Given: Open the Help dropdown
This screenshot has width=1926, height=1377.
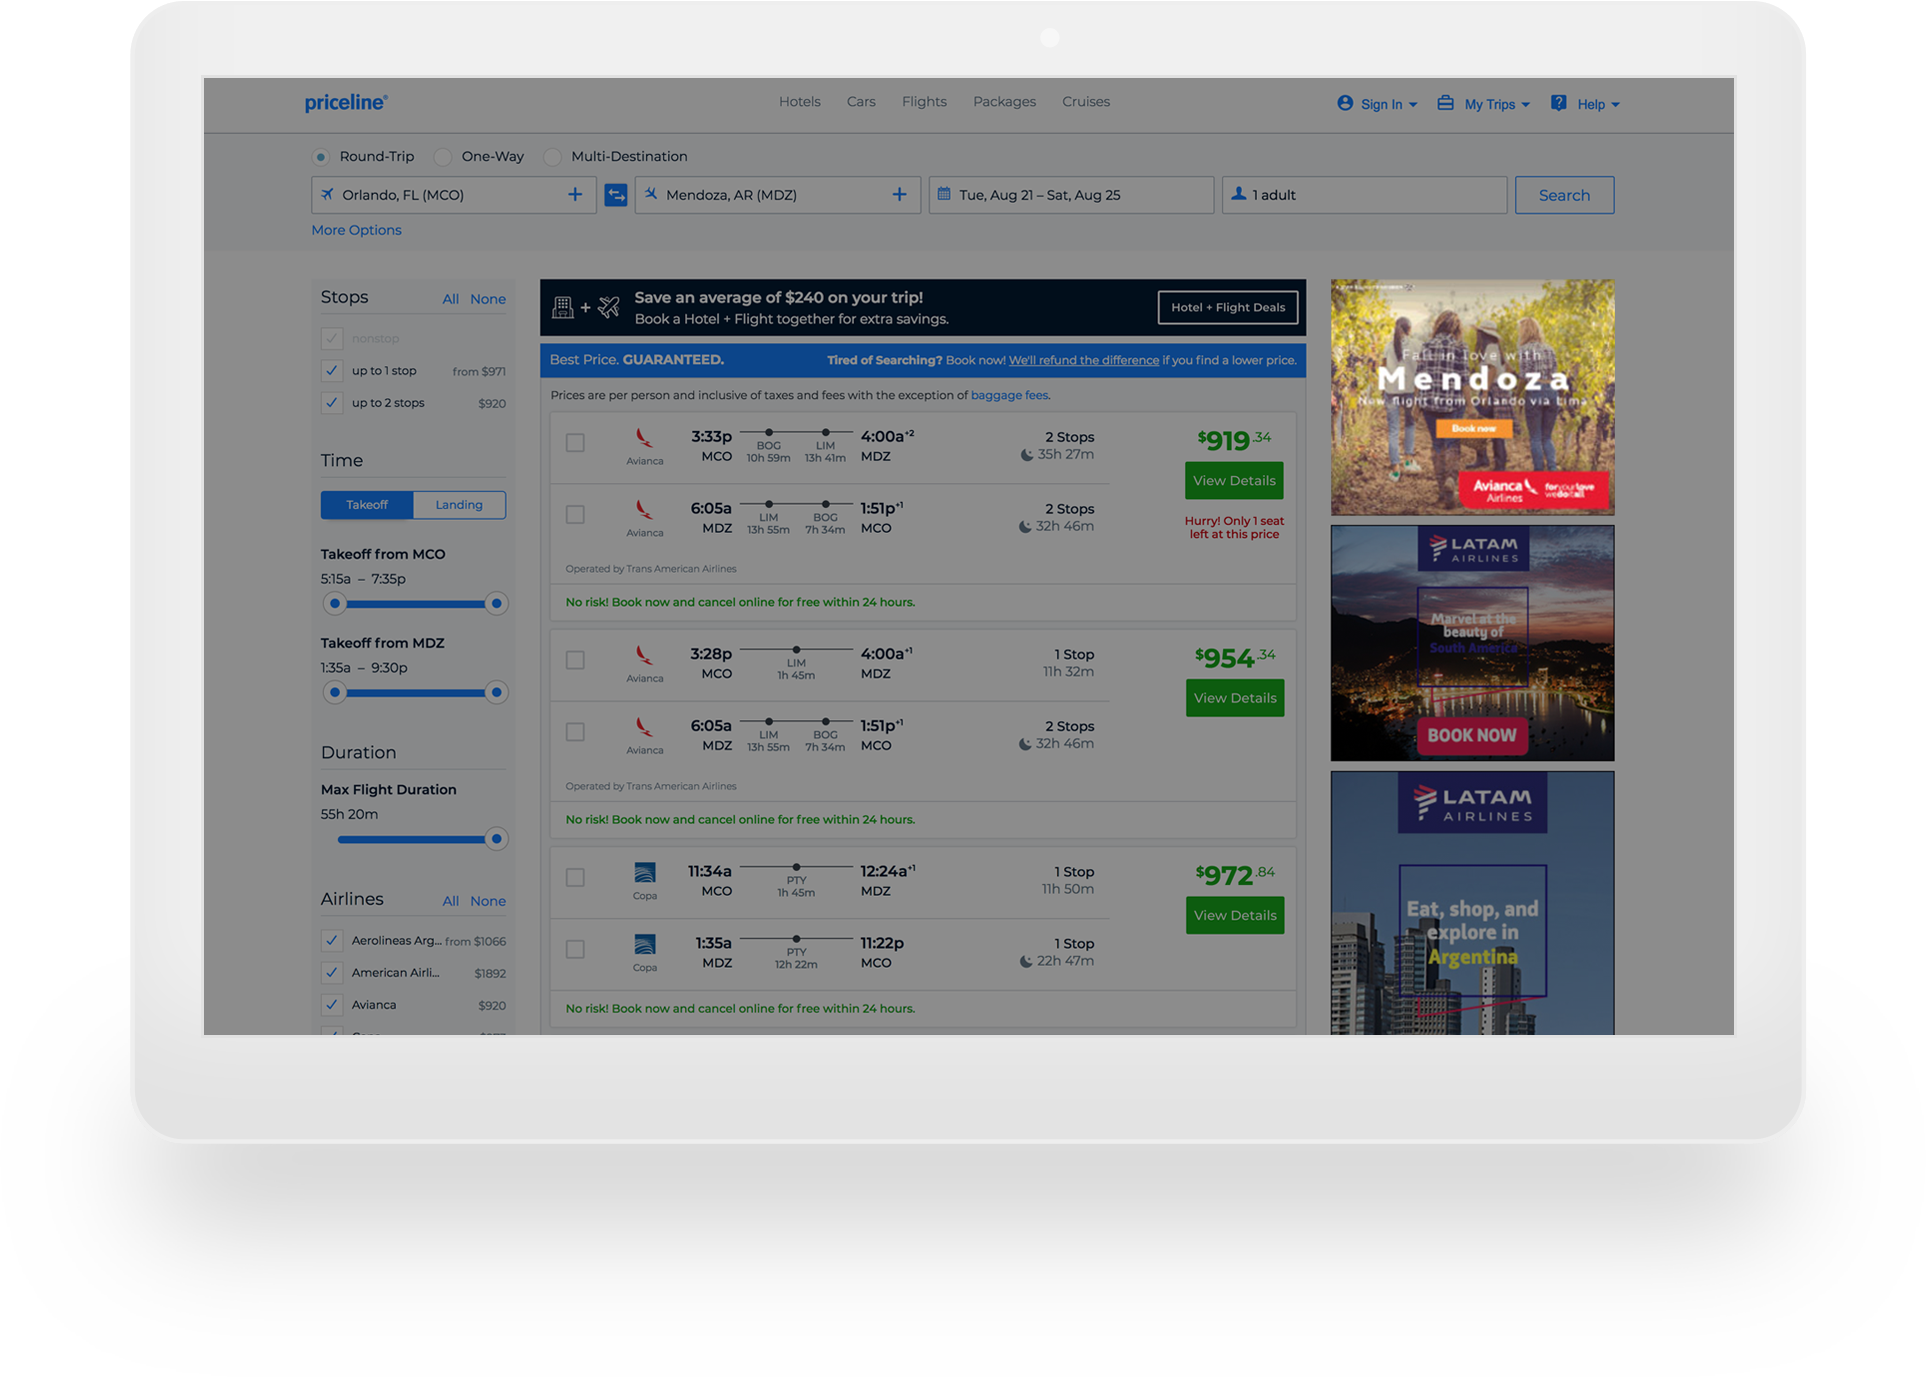Looking at the screenshot, I should coord(1586,104).
